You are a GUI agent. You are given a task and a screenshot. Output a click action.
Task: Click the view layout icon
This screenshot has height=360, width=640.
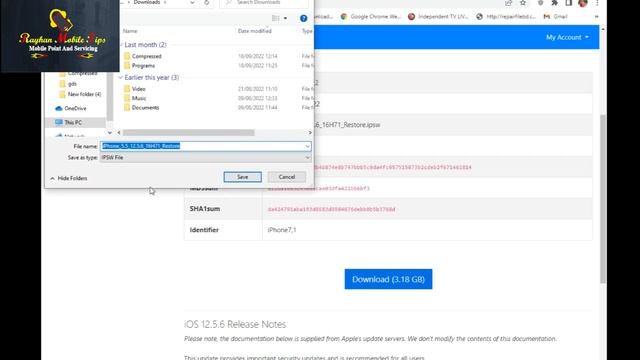pyautogui.click(x=276, y=18)
